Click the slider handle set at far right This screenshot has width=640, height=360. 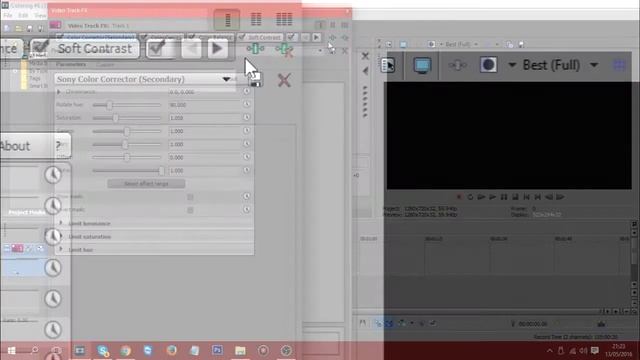click(162, 171)
